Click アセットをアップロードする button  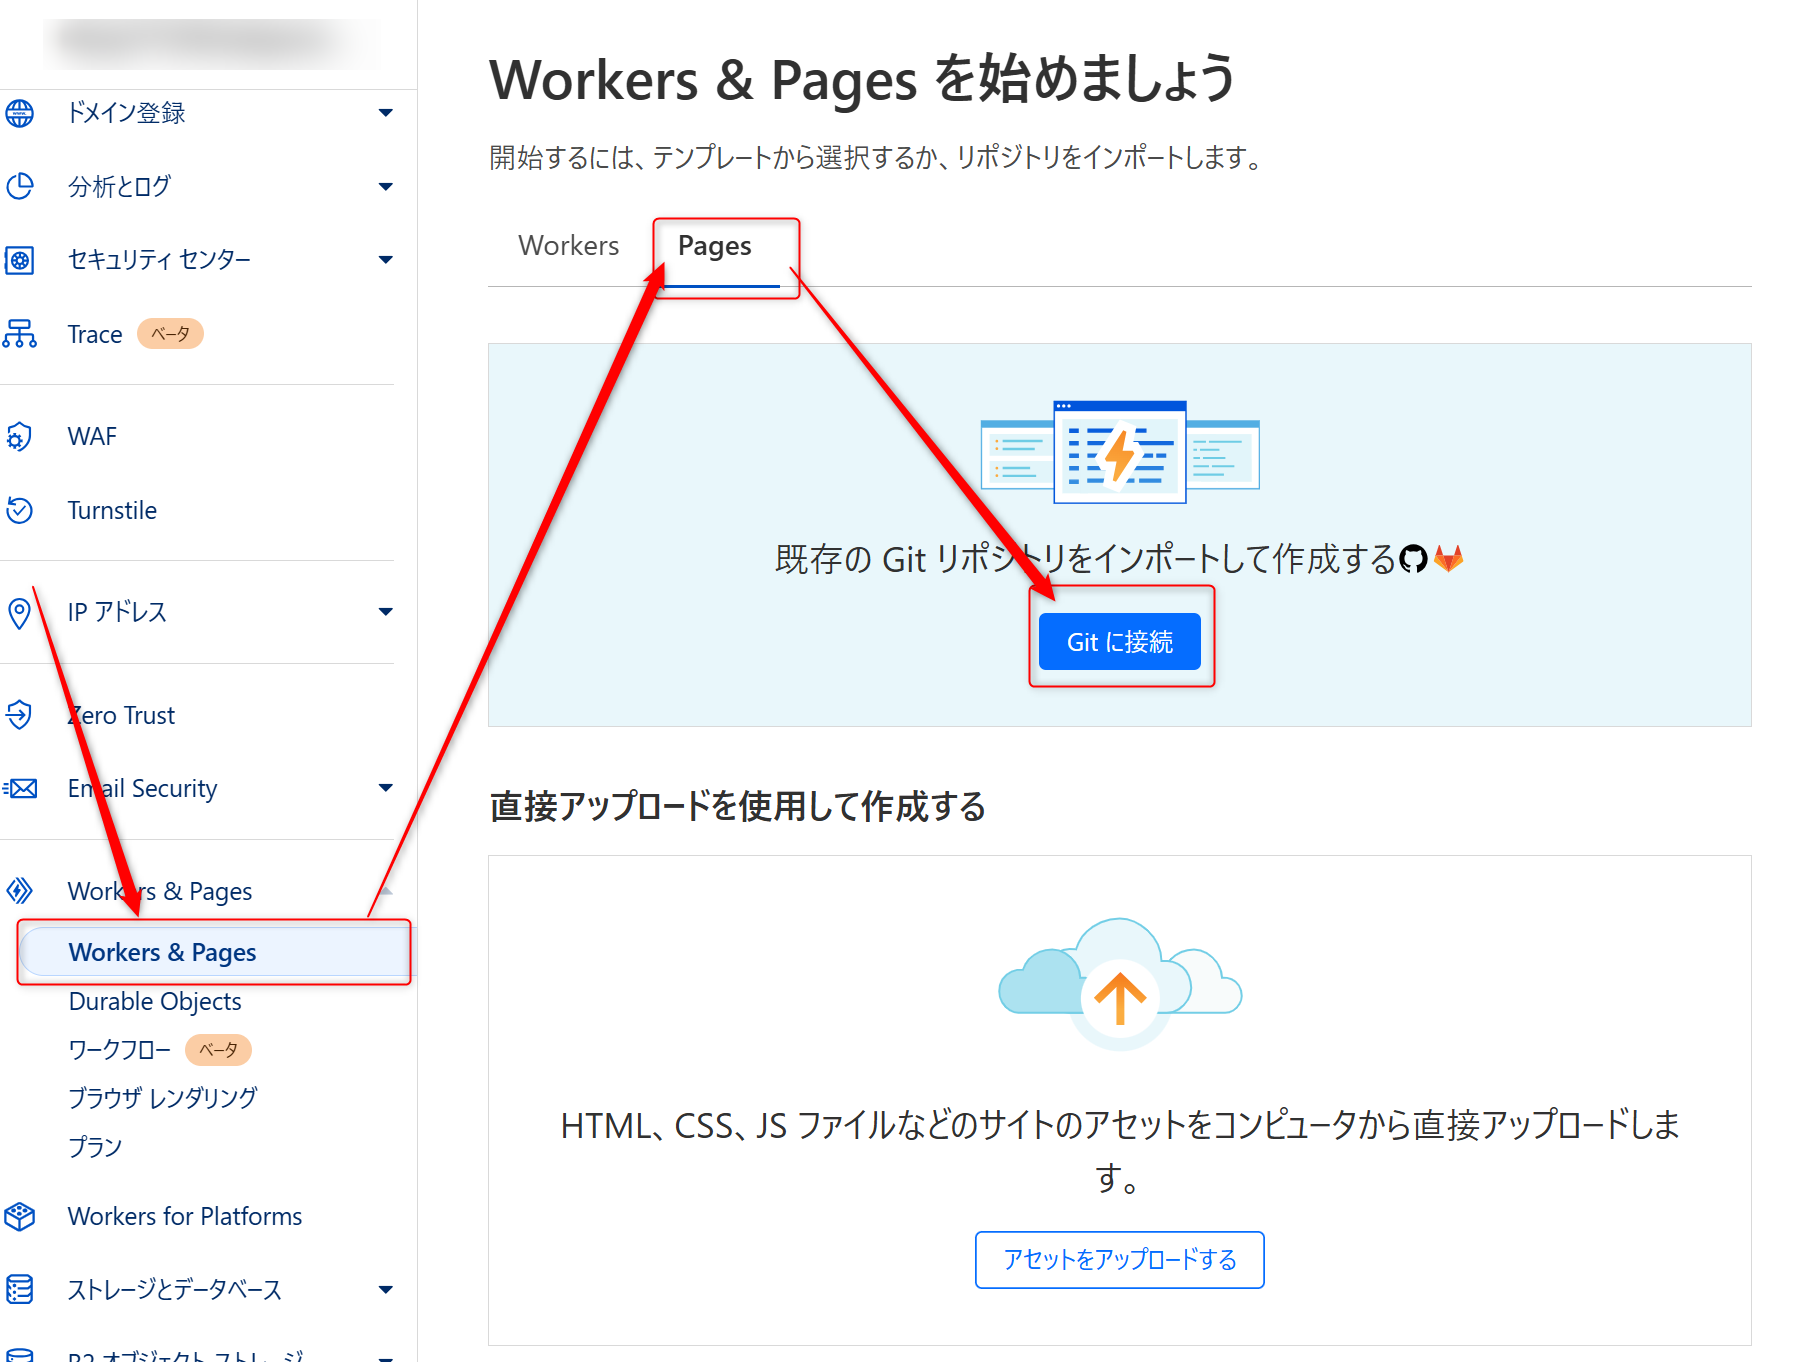click(x=1120, y=1260)
